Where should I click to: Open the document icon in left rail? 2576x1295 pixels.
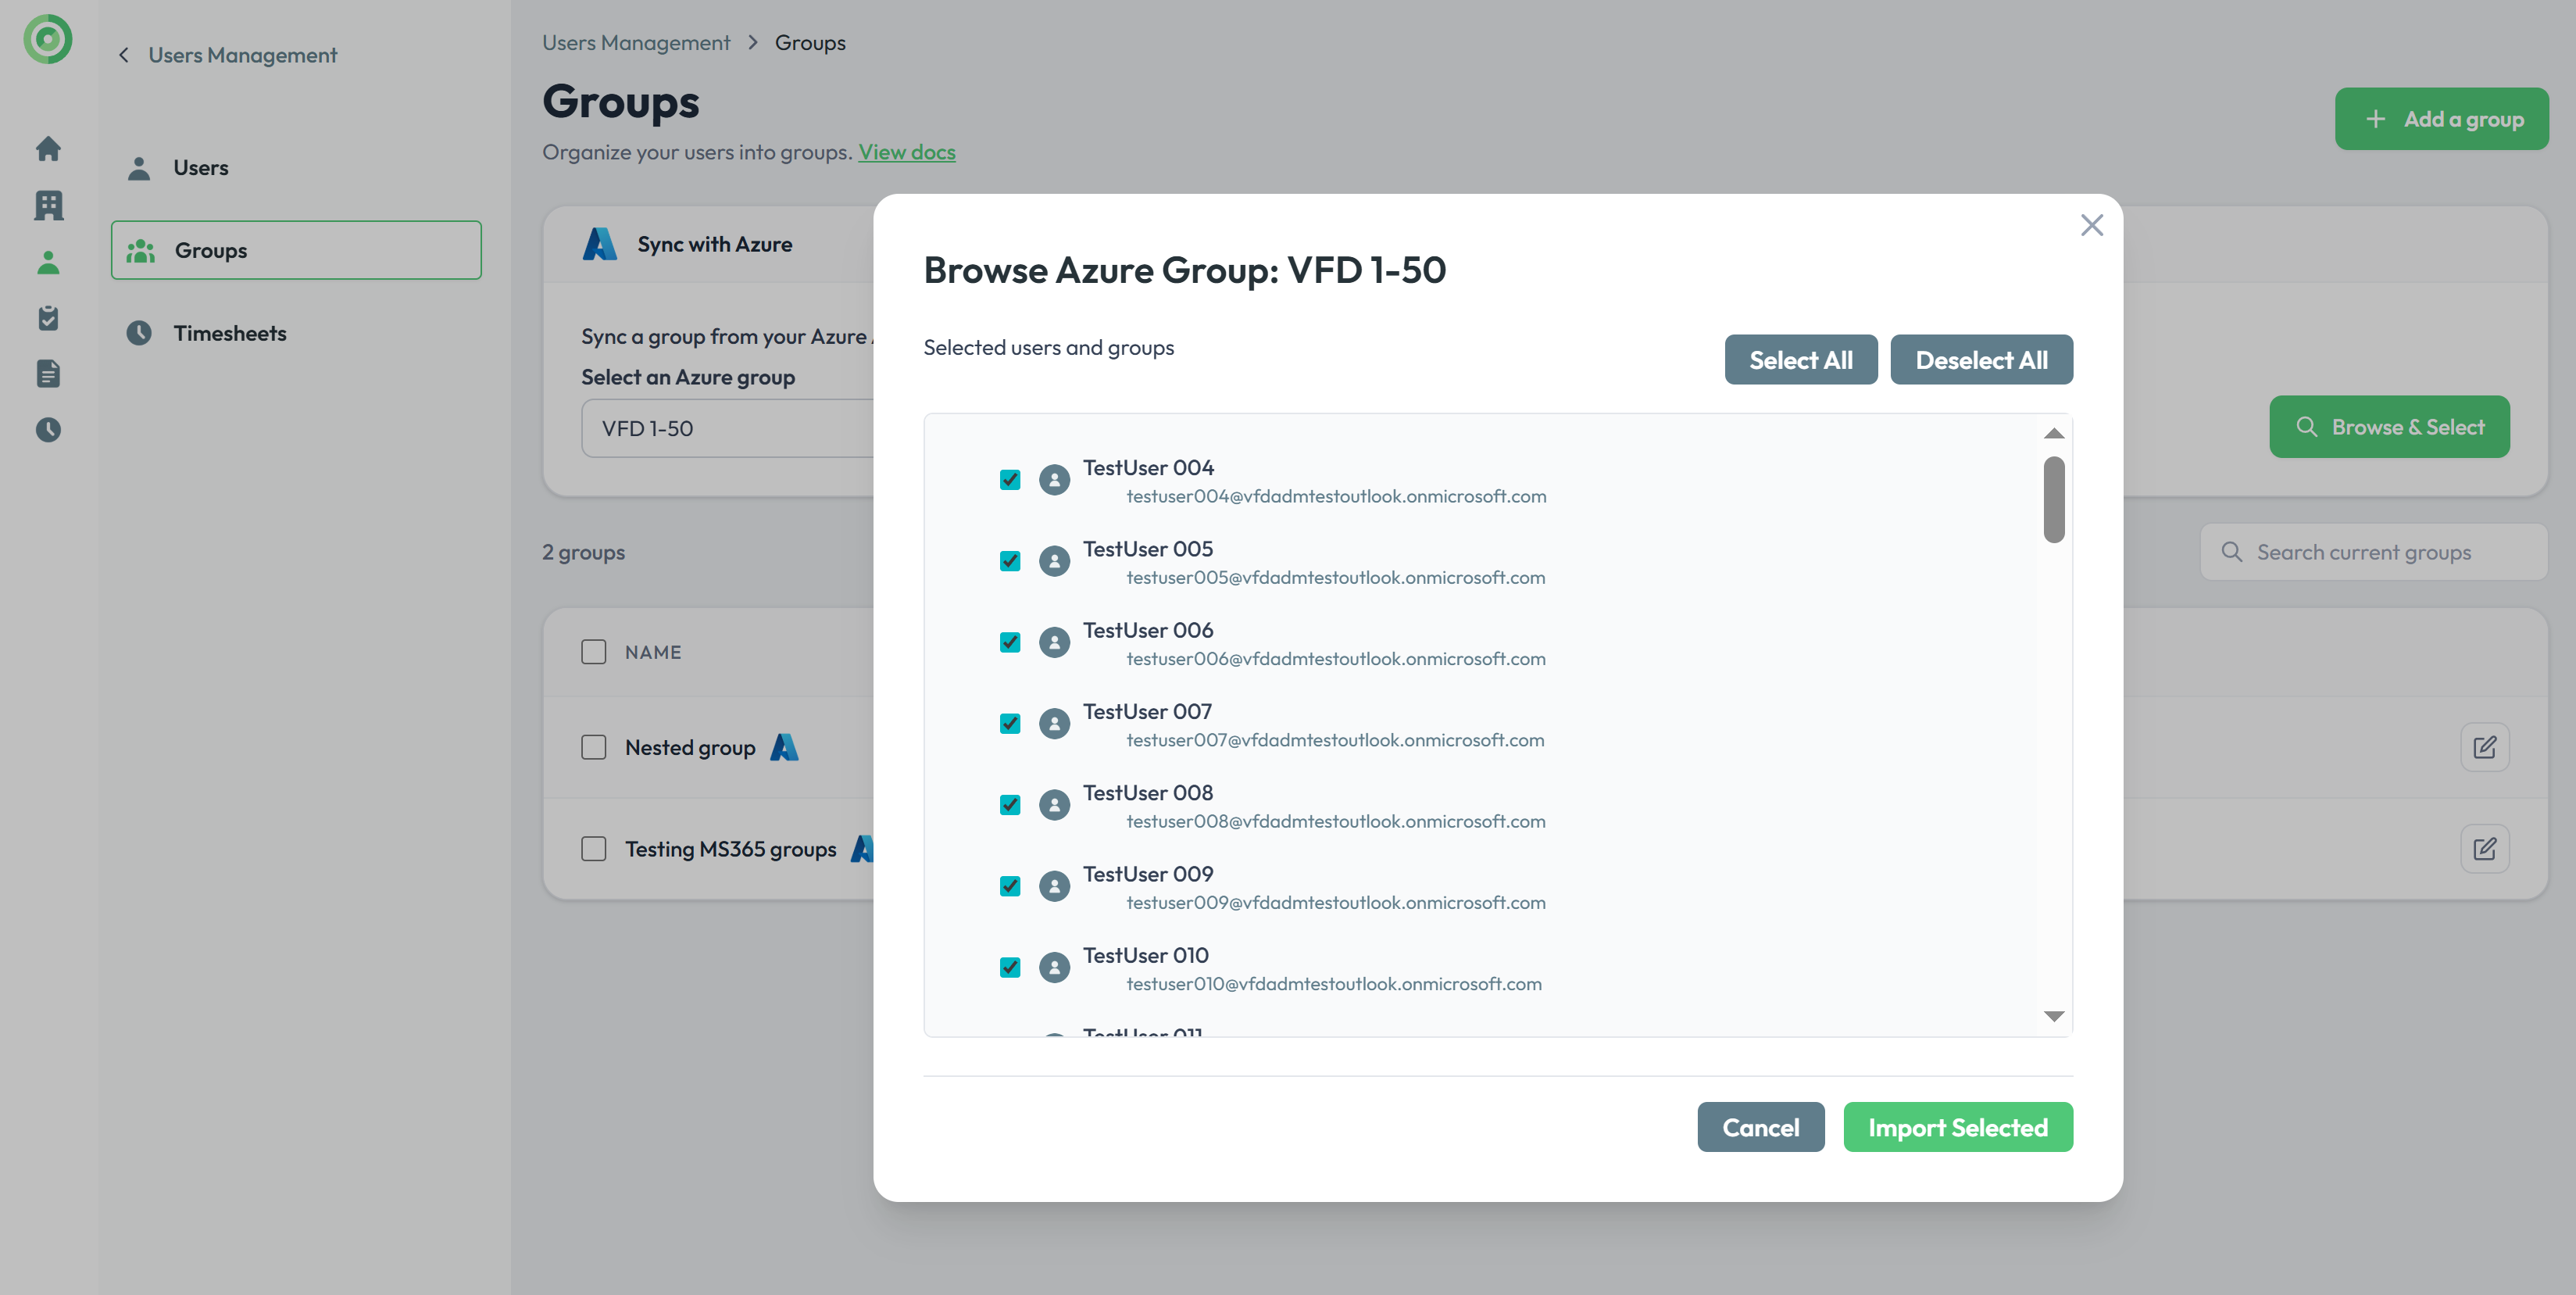pyautogui.click(x=48, y=374)
